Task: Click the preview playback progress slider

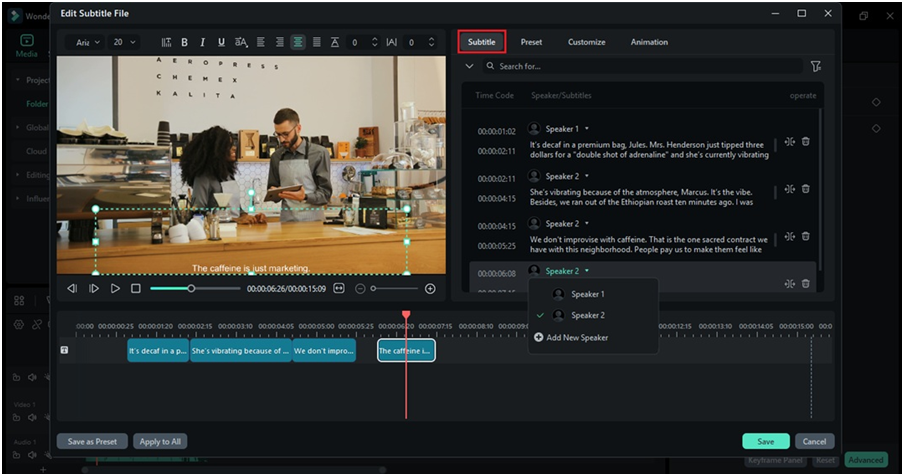Action: [195, 289]
